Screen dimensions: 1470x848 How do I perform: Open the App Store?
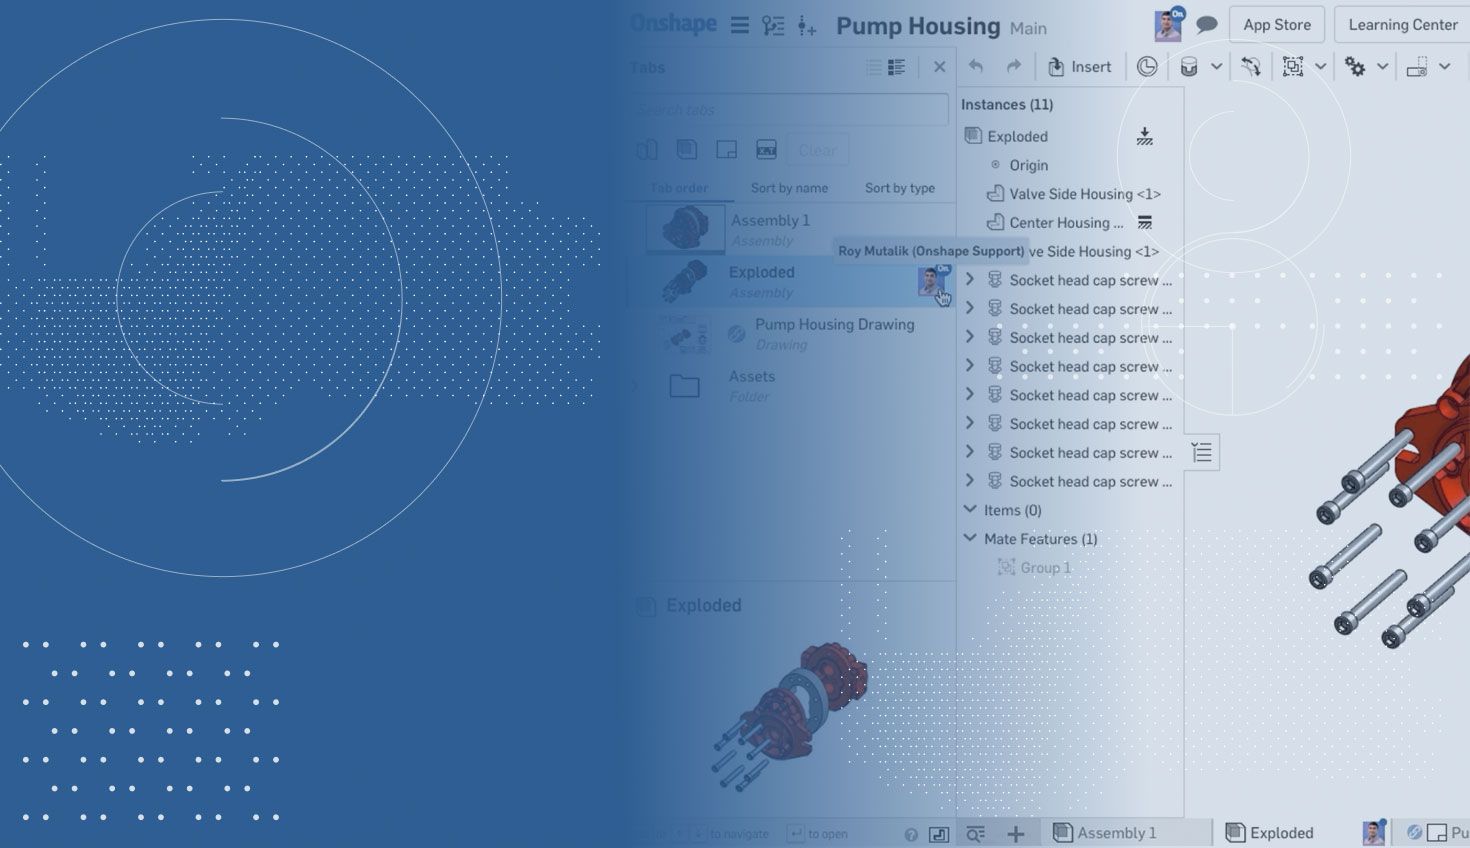(x=1276, y=25)
